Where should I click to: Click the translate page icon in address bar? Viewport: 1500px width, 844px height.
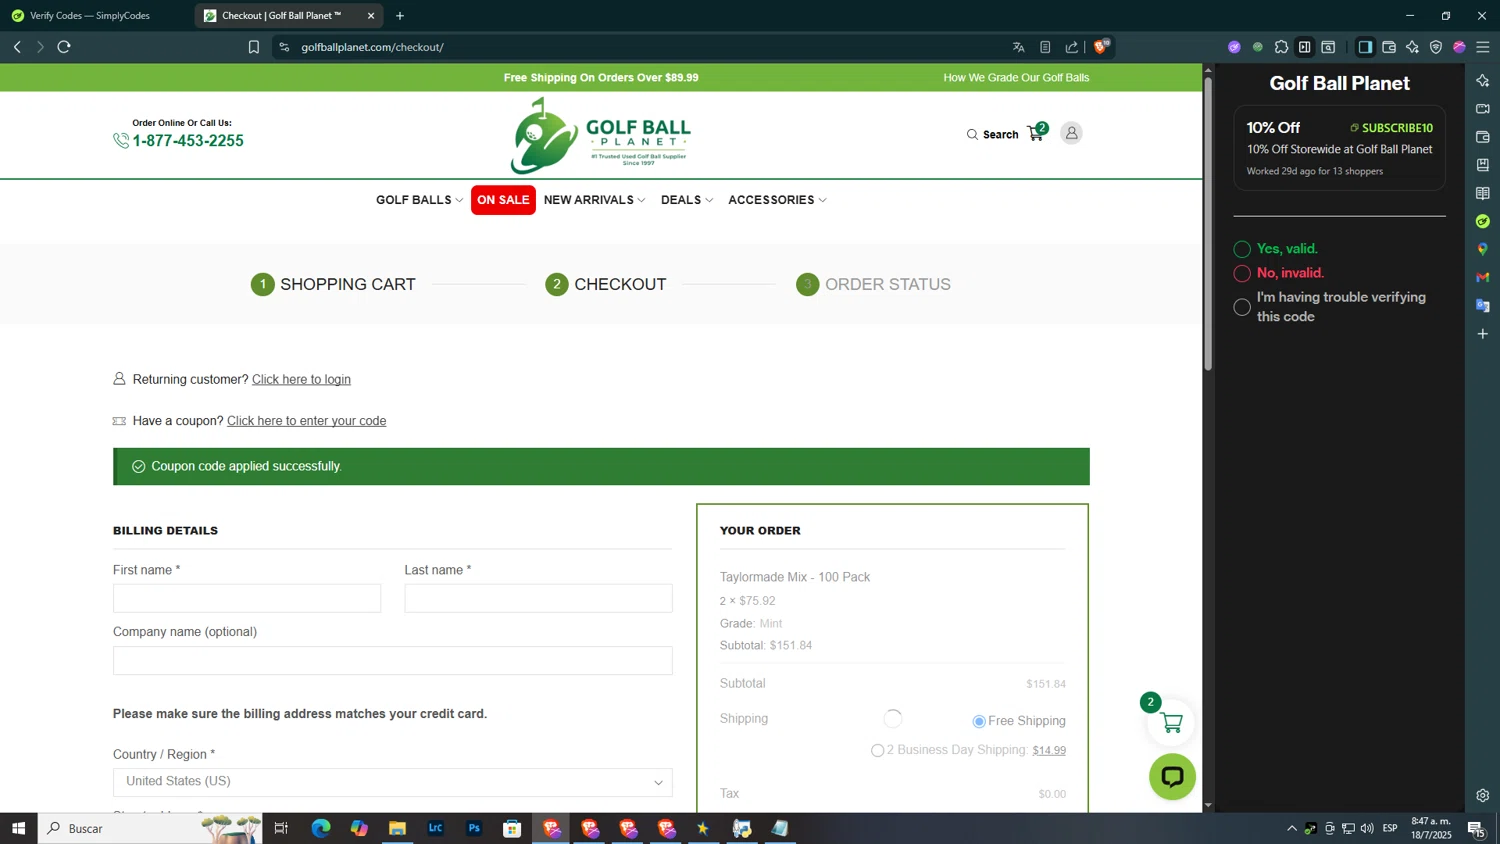[x=1018, y=47]
